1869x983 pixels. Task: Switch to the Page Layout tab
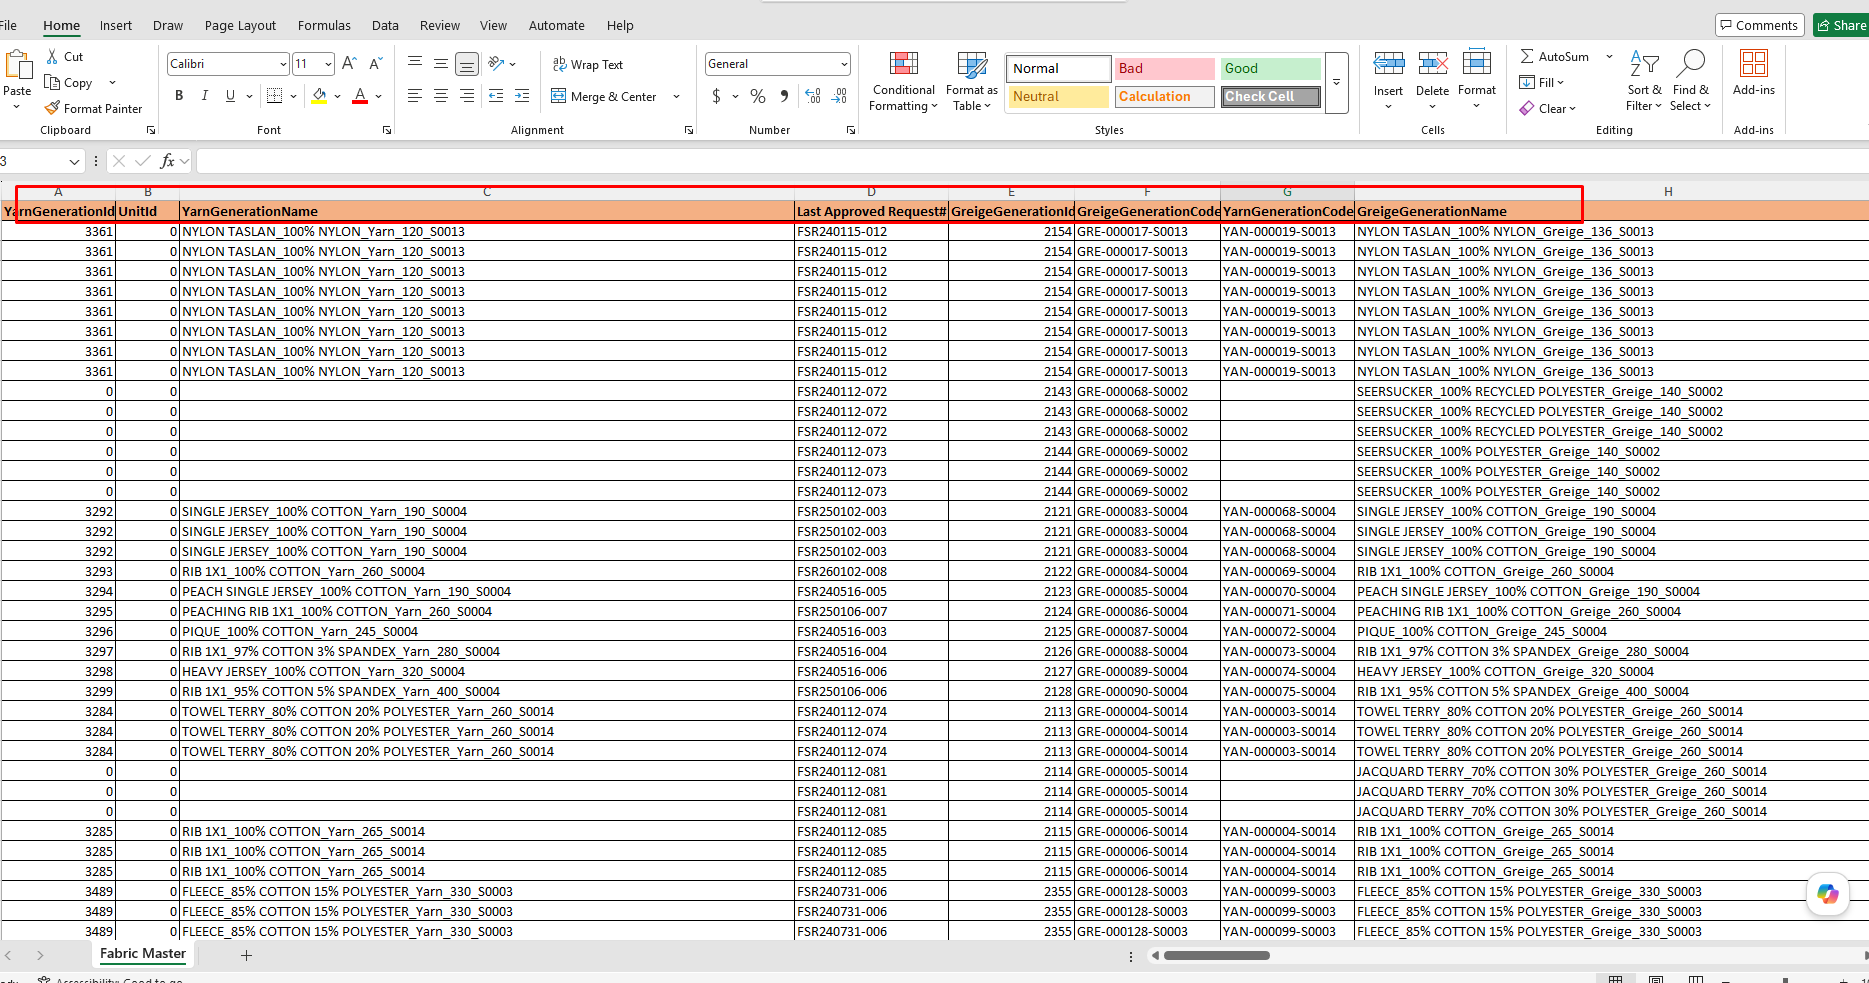[x=240, y=25]
